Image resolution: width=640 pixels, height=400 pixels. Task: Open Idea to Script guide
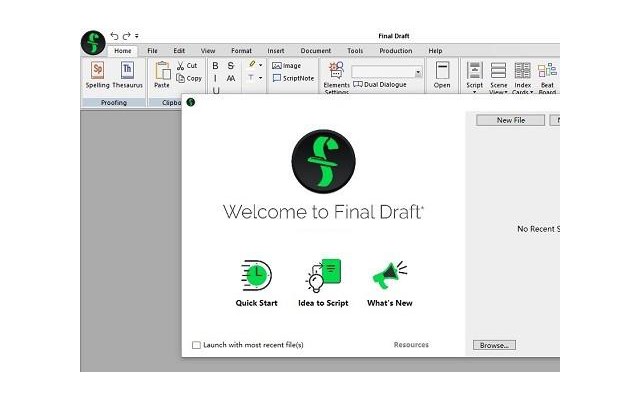(323, 283)
